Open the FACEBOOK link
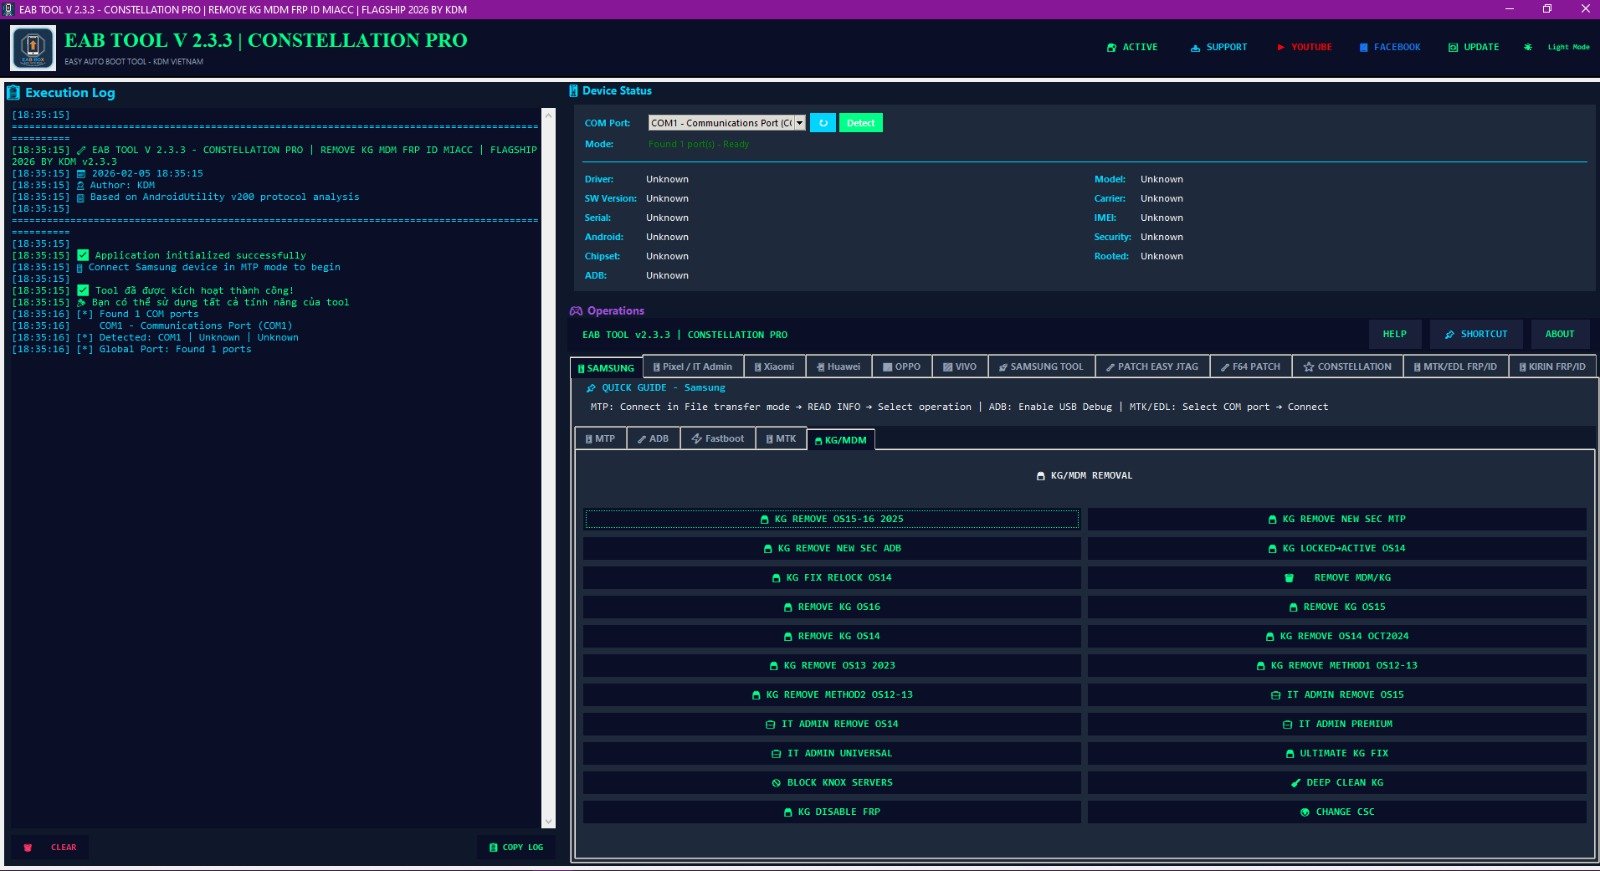Viewport: 1600px width, 871px height. 1390,47
